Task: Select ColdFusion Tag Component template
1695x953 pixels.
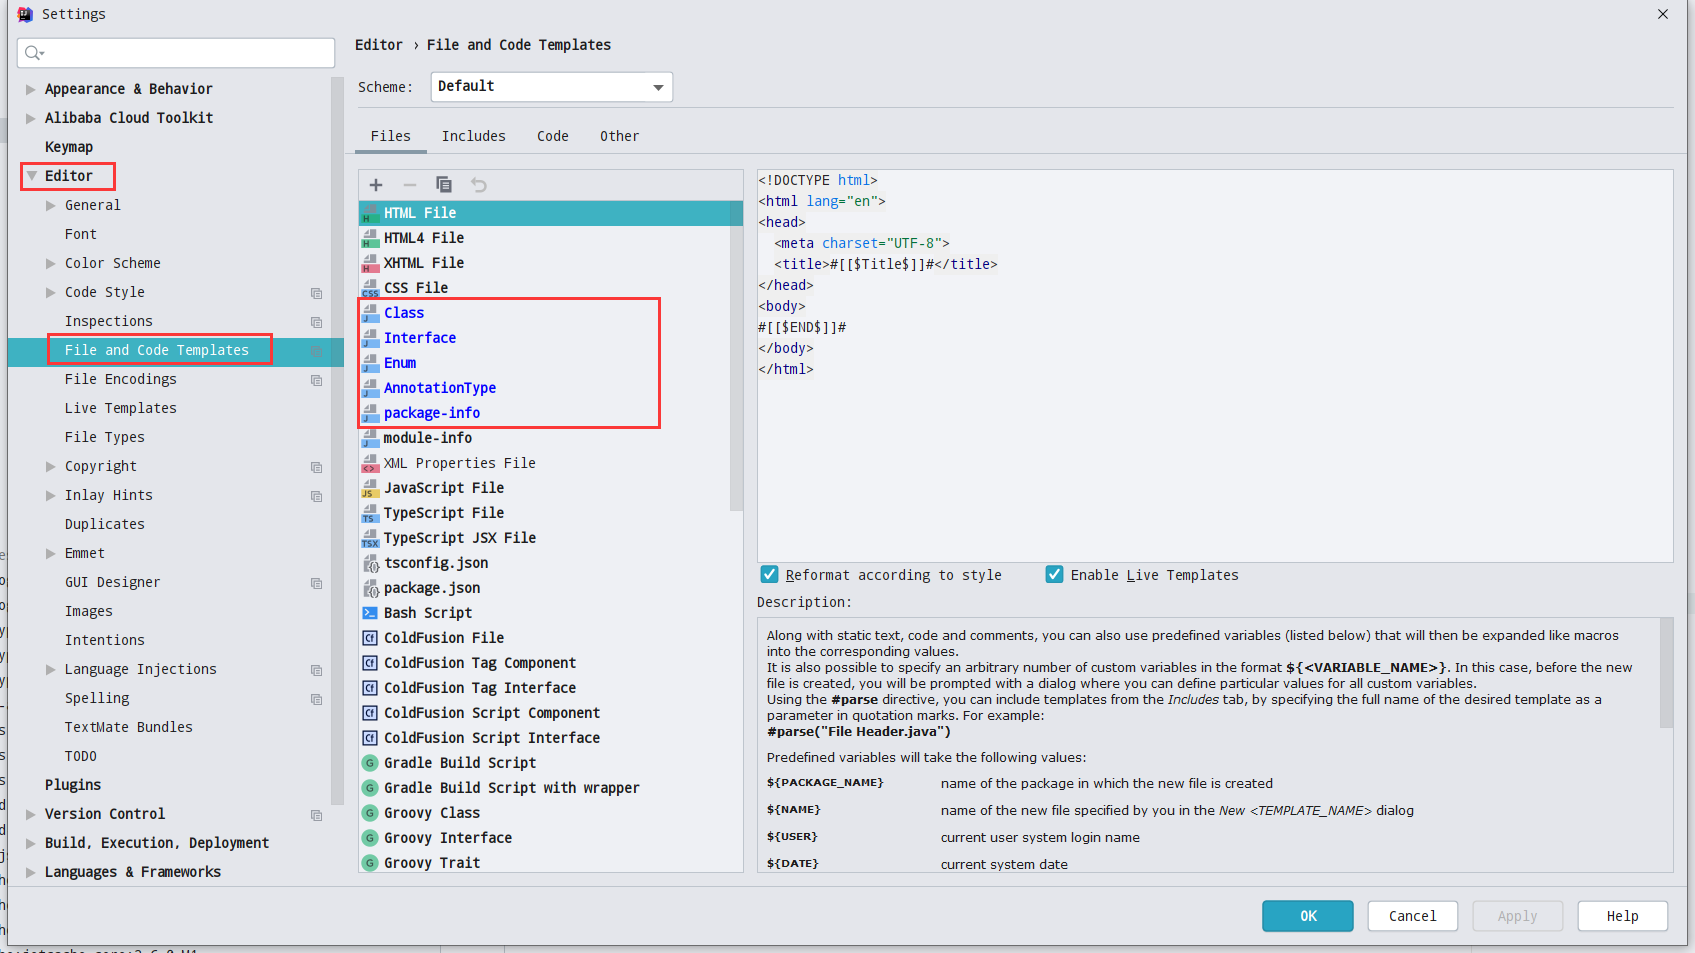Action: click(480, 663)
